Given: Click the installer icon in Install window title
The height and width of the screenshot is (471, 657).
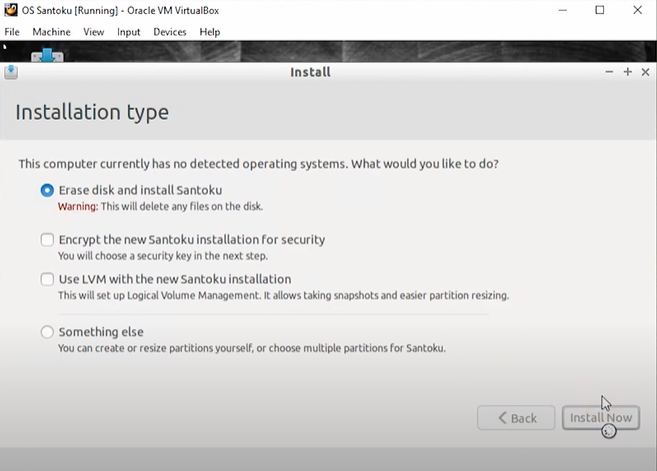Looking at the screenshot, I should click(11, 72).
